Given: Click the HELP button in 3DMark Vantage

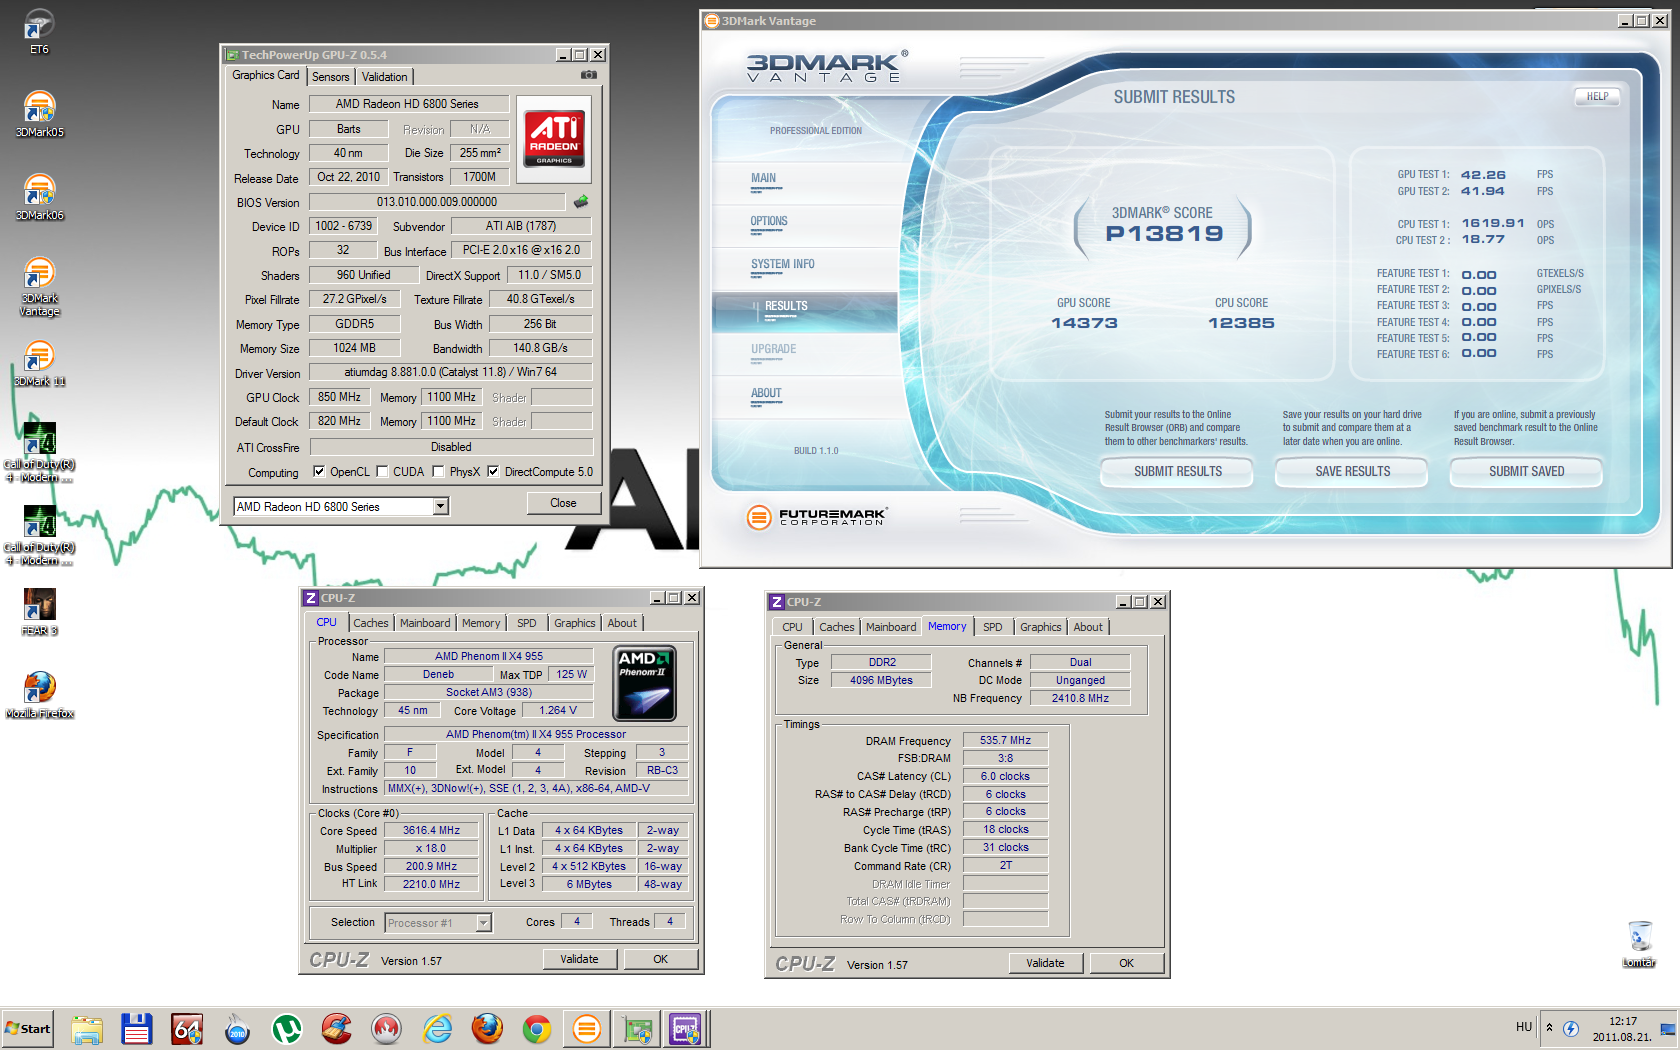Looking at the screenshot, I should (1597, 97).
